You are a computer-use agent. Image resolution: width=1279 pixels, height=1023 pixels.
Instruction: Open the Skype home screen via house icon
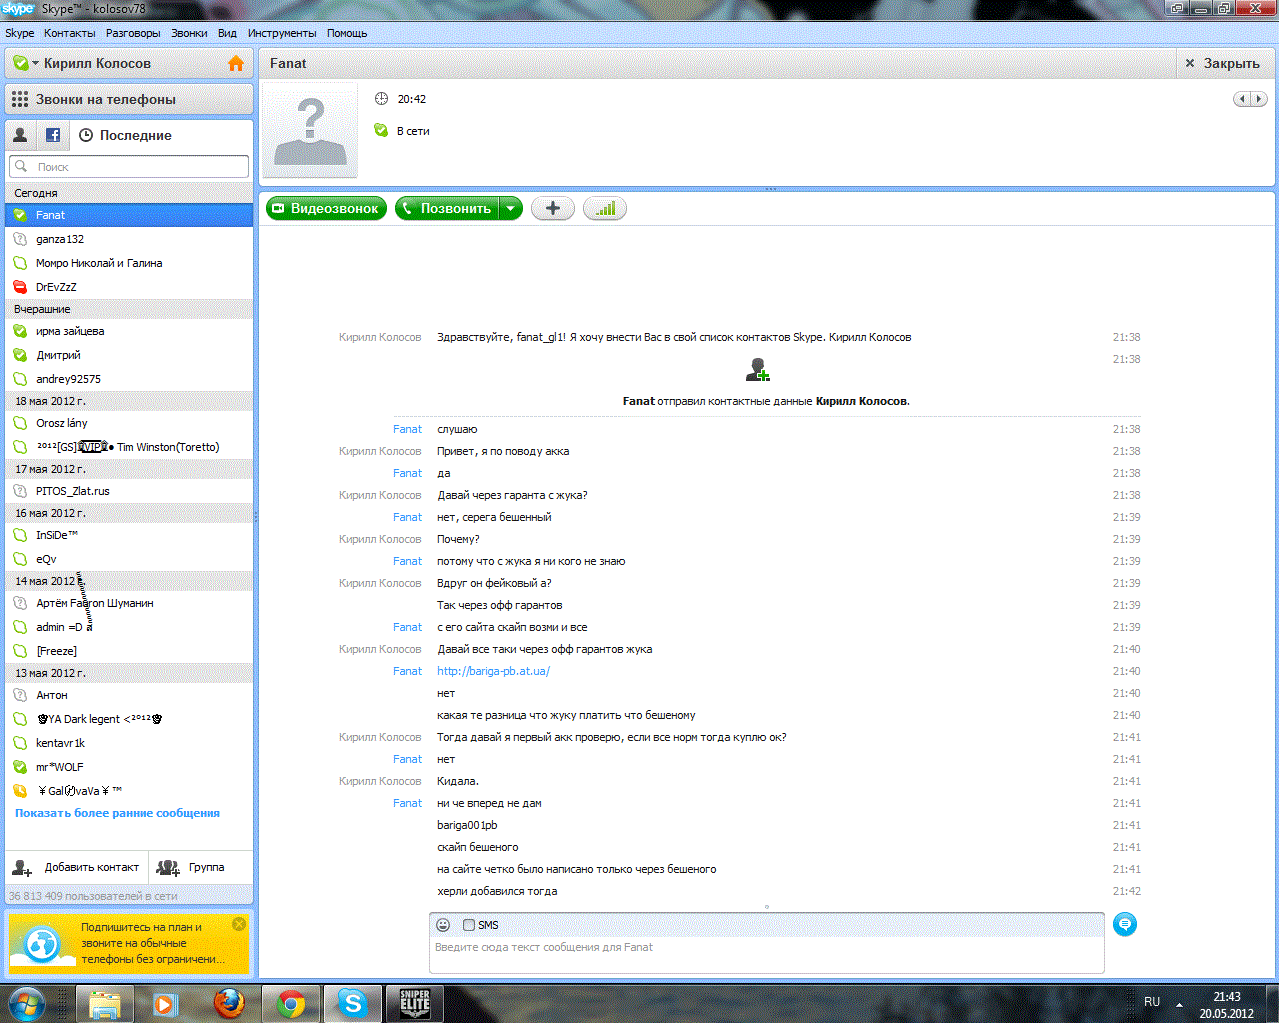point(236,63)
